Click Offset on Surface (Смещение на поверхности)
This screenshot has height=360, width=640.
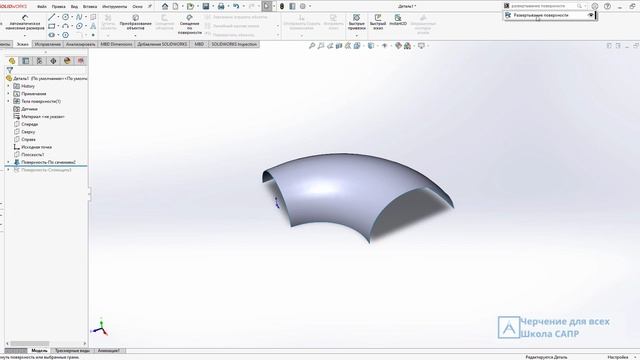tap(189, 24)
